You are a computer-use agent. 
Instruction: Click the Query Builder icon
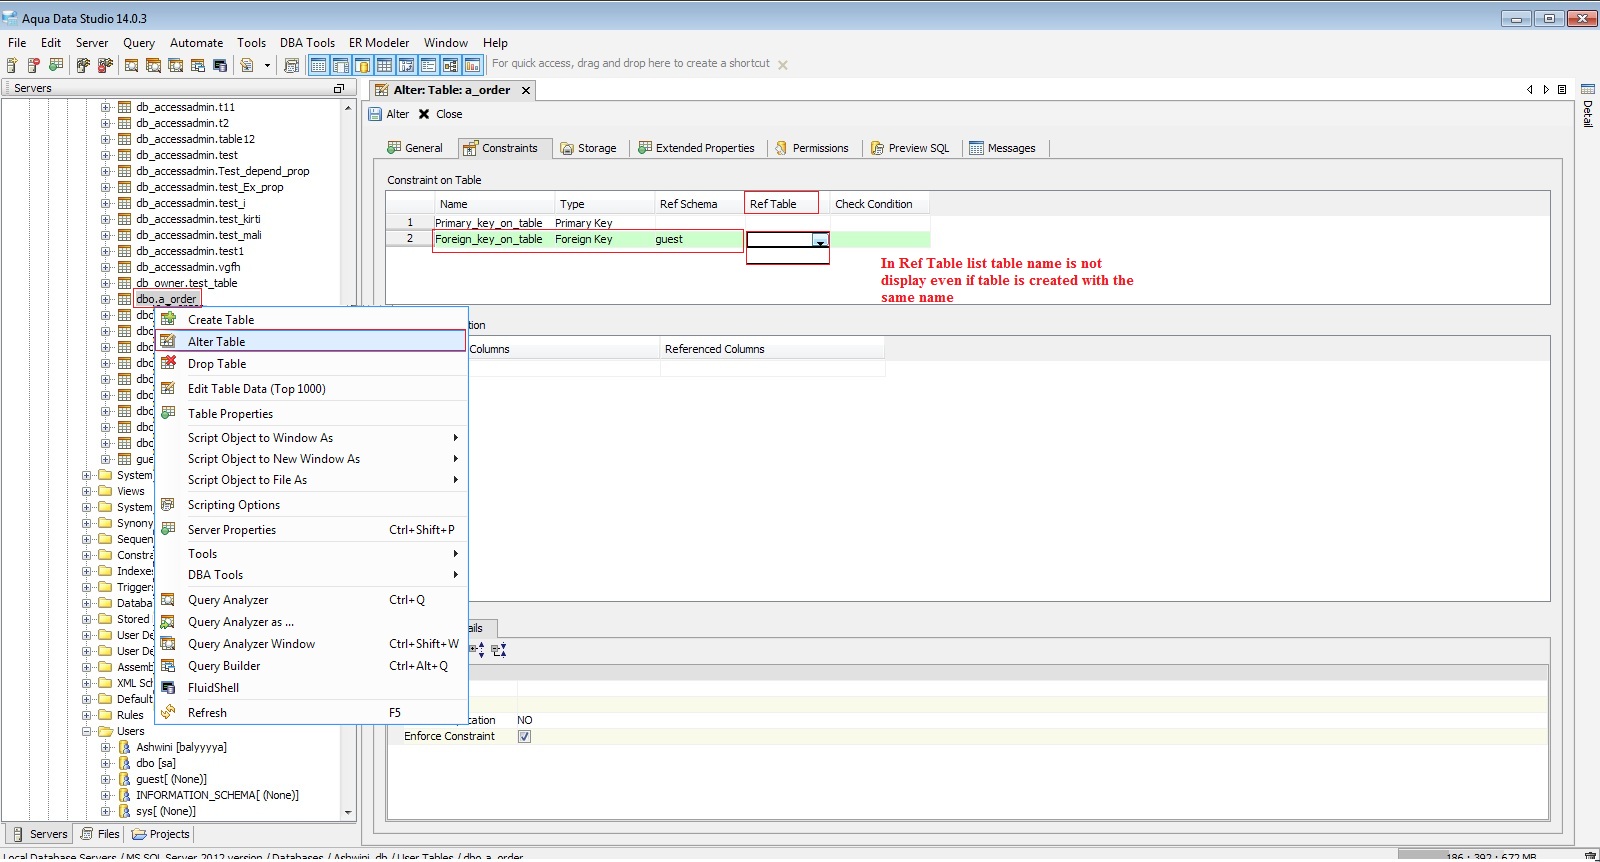click(168, 665)
